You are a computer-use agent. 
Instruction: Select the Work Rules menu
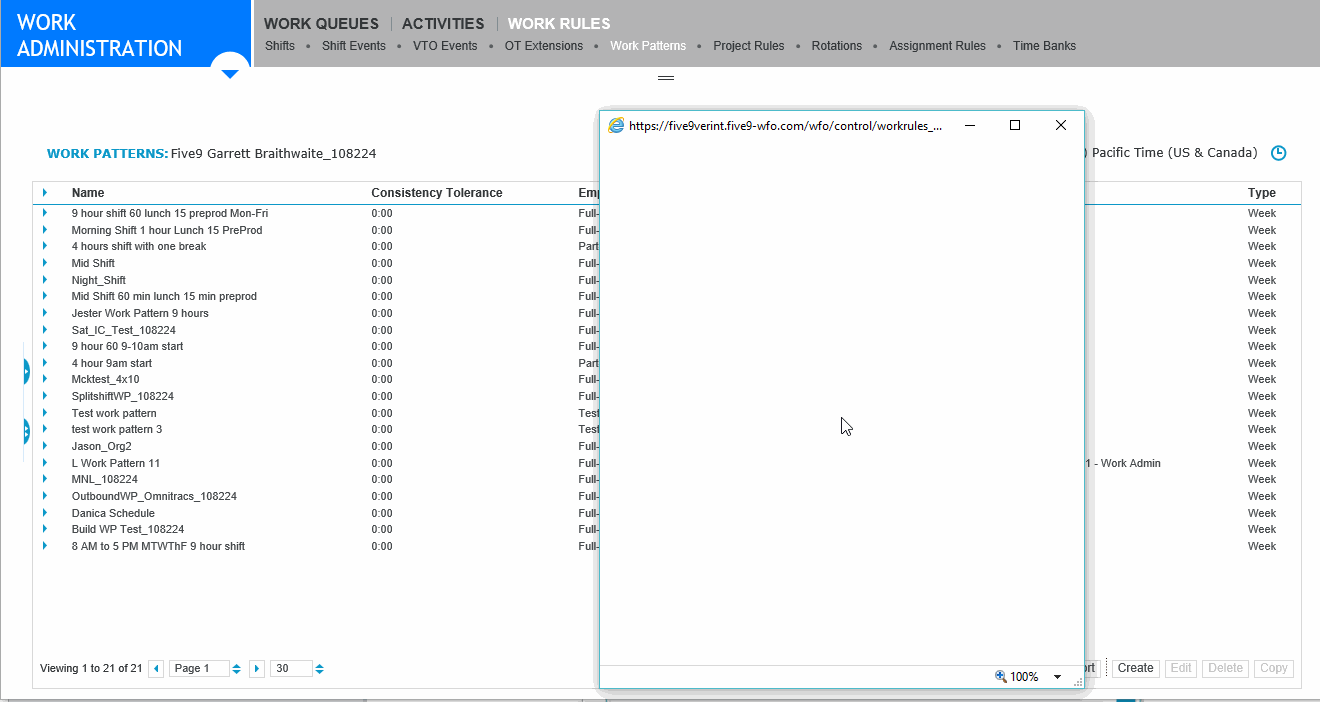[559, 24]
